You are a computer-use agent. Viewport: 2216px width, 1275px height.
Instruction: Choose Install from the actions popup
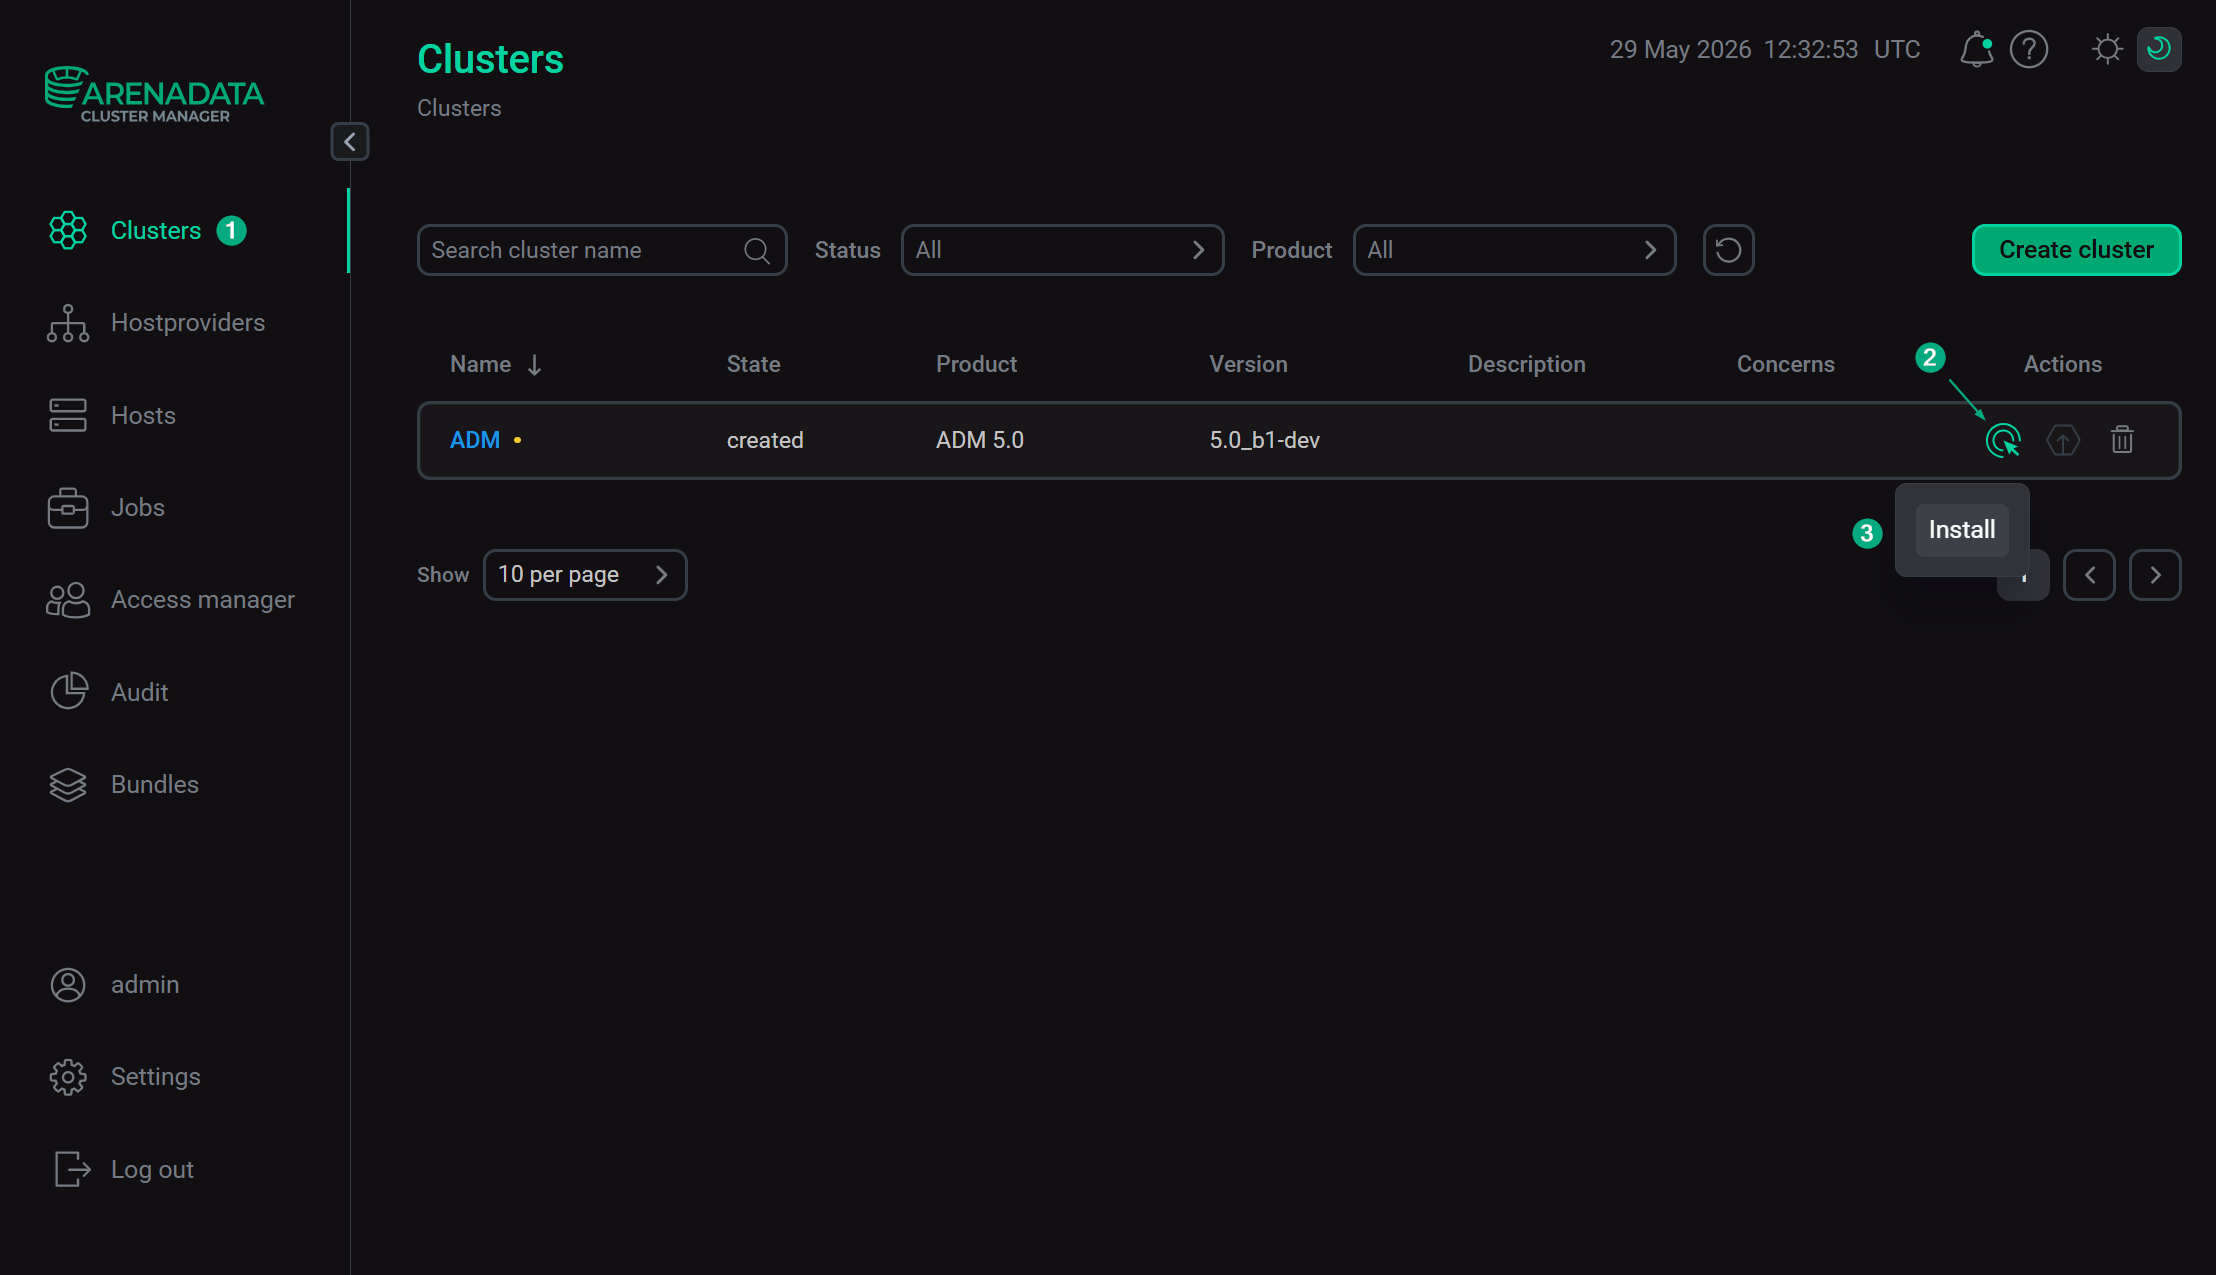click(x=1962, y=530)
